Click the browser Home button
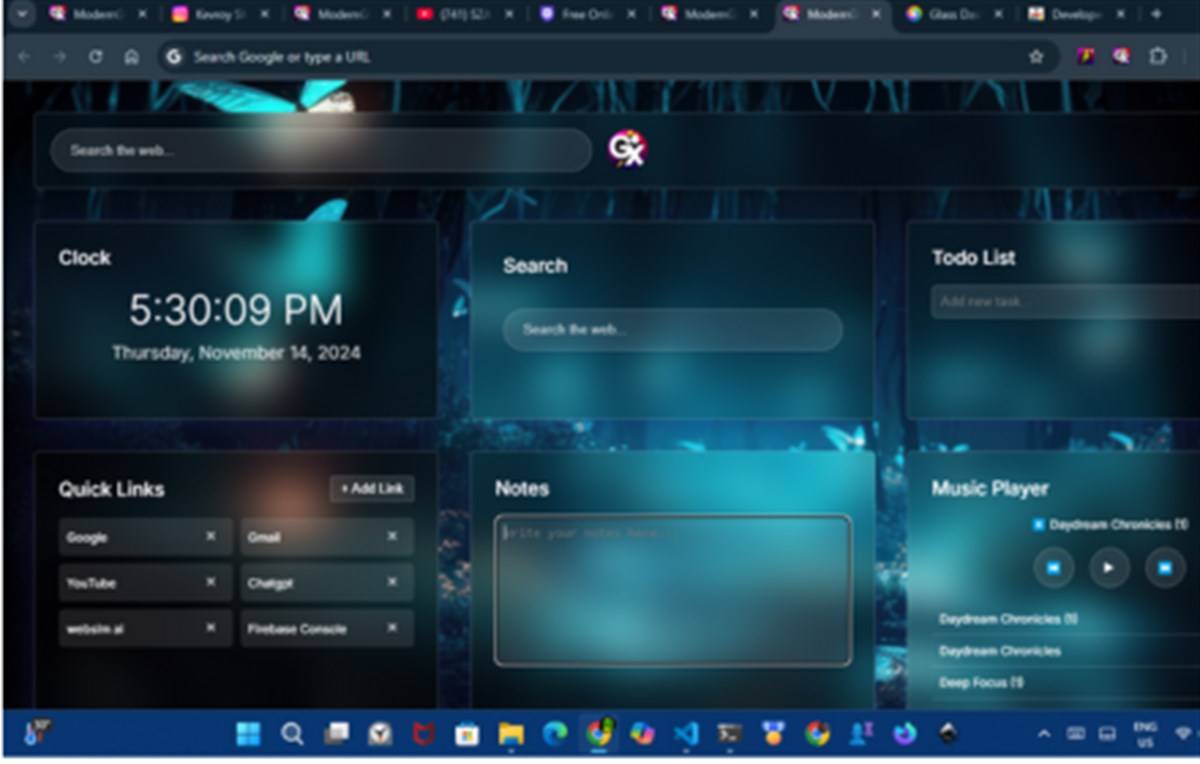 (131, 57)
